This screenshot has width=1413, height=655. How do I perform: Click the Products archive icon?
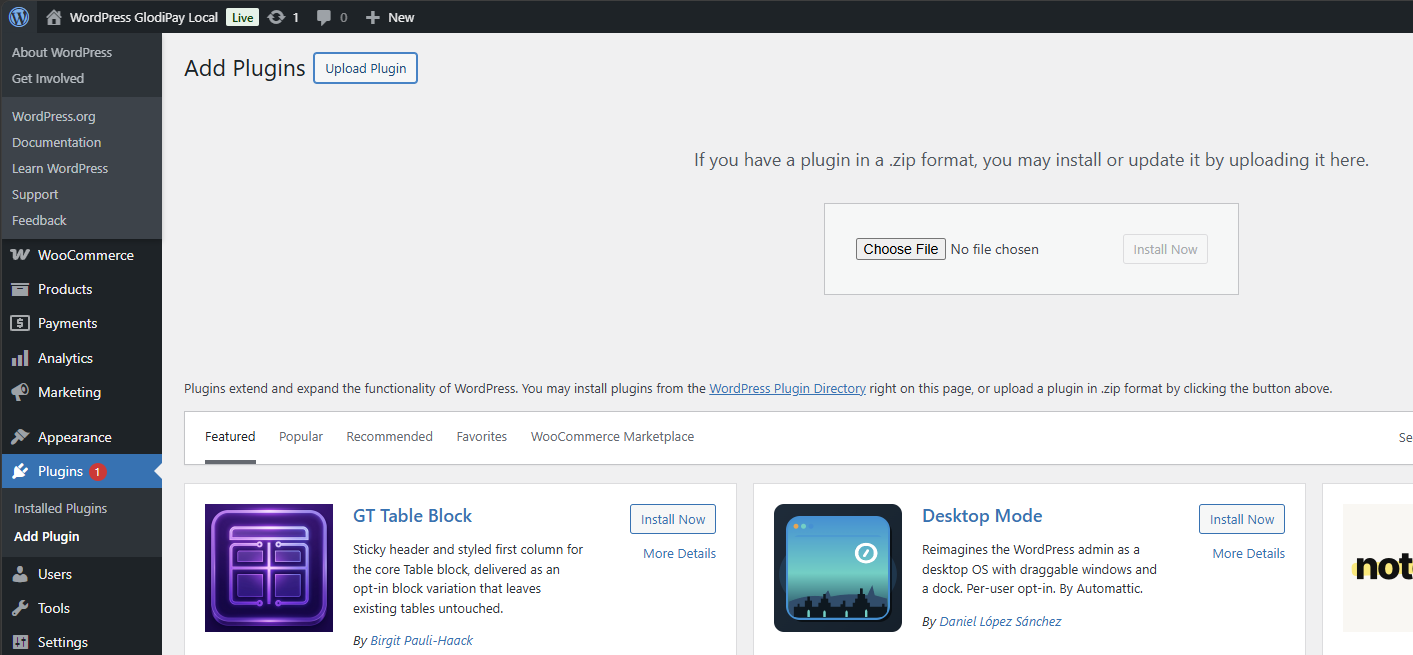click(x=20, y=289)
